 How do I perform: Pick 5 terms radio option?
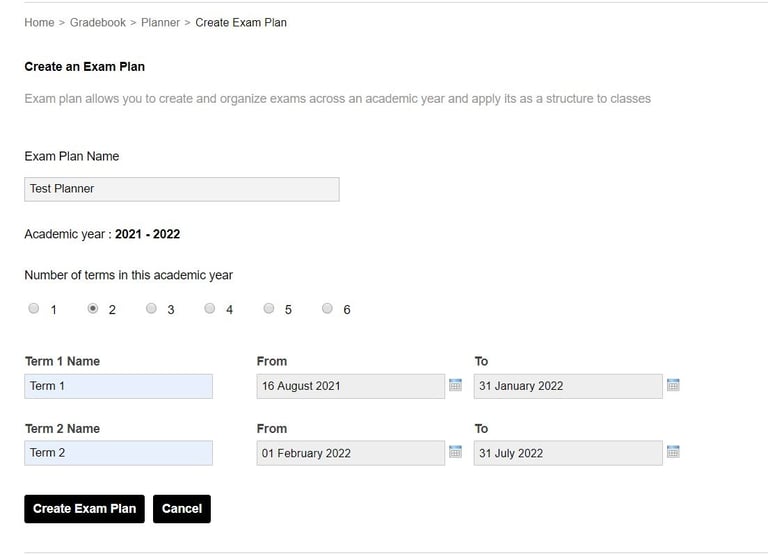click(269, 309)
